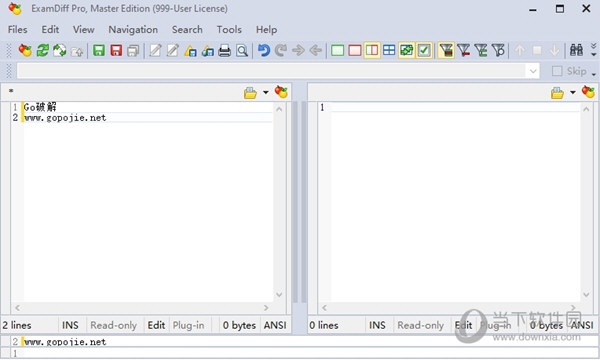Image resolution: width=600 pixels, height=360 pixels.
Task: Click 'www.gopojie.net' line 2 in left pane
Action: tap(65, 118)
